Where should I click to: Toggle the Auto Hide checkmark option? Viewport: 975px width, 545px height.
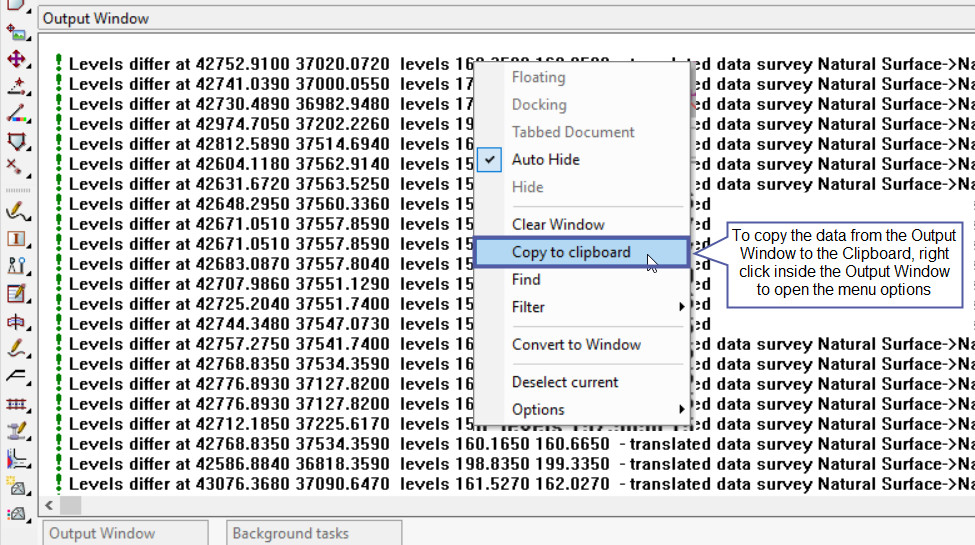(x=545, y=159)
